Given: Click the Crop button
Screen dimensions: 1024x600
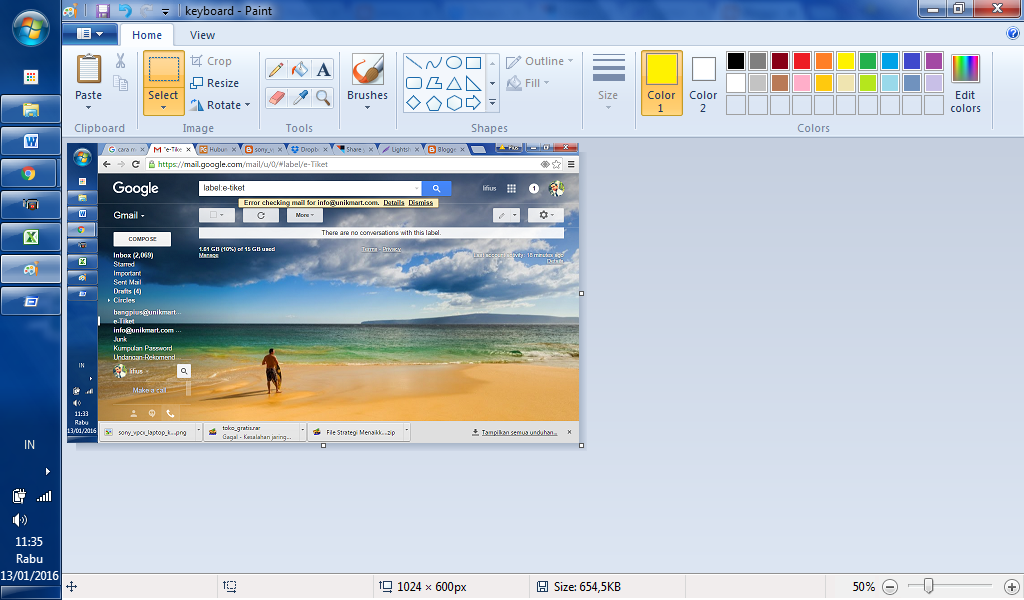Looking at the screenshot, I should click(211, 61).
